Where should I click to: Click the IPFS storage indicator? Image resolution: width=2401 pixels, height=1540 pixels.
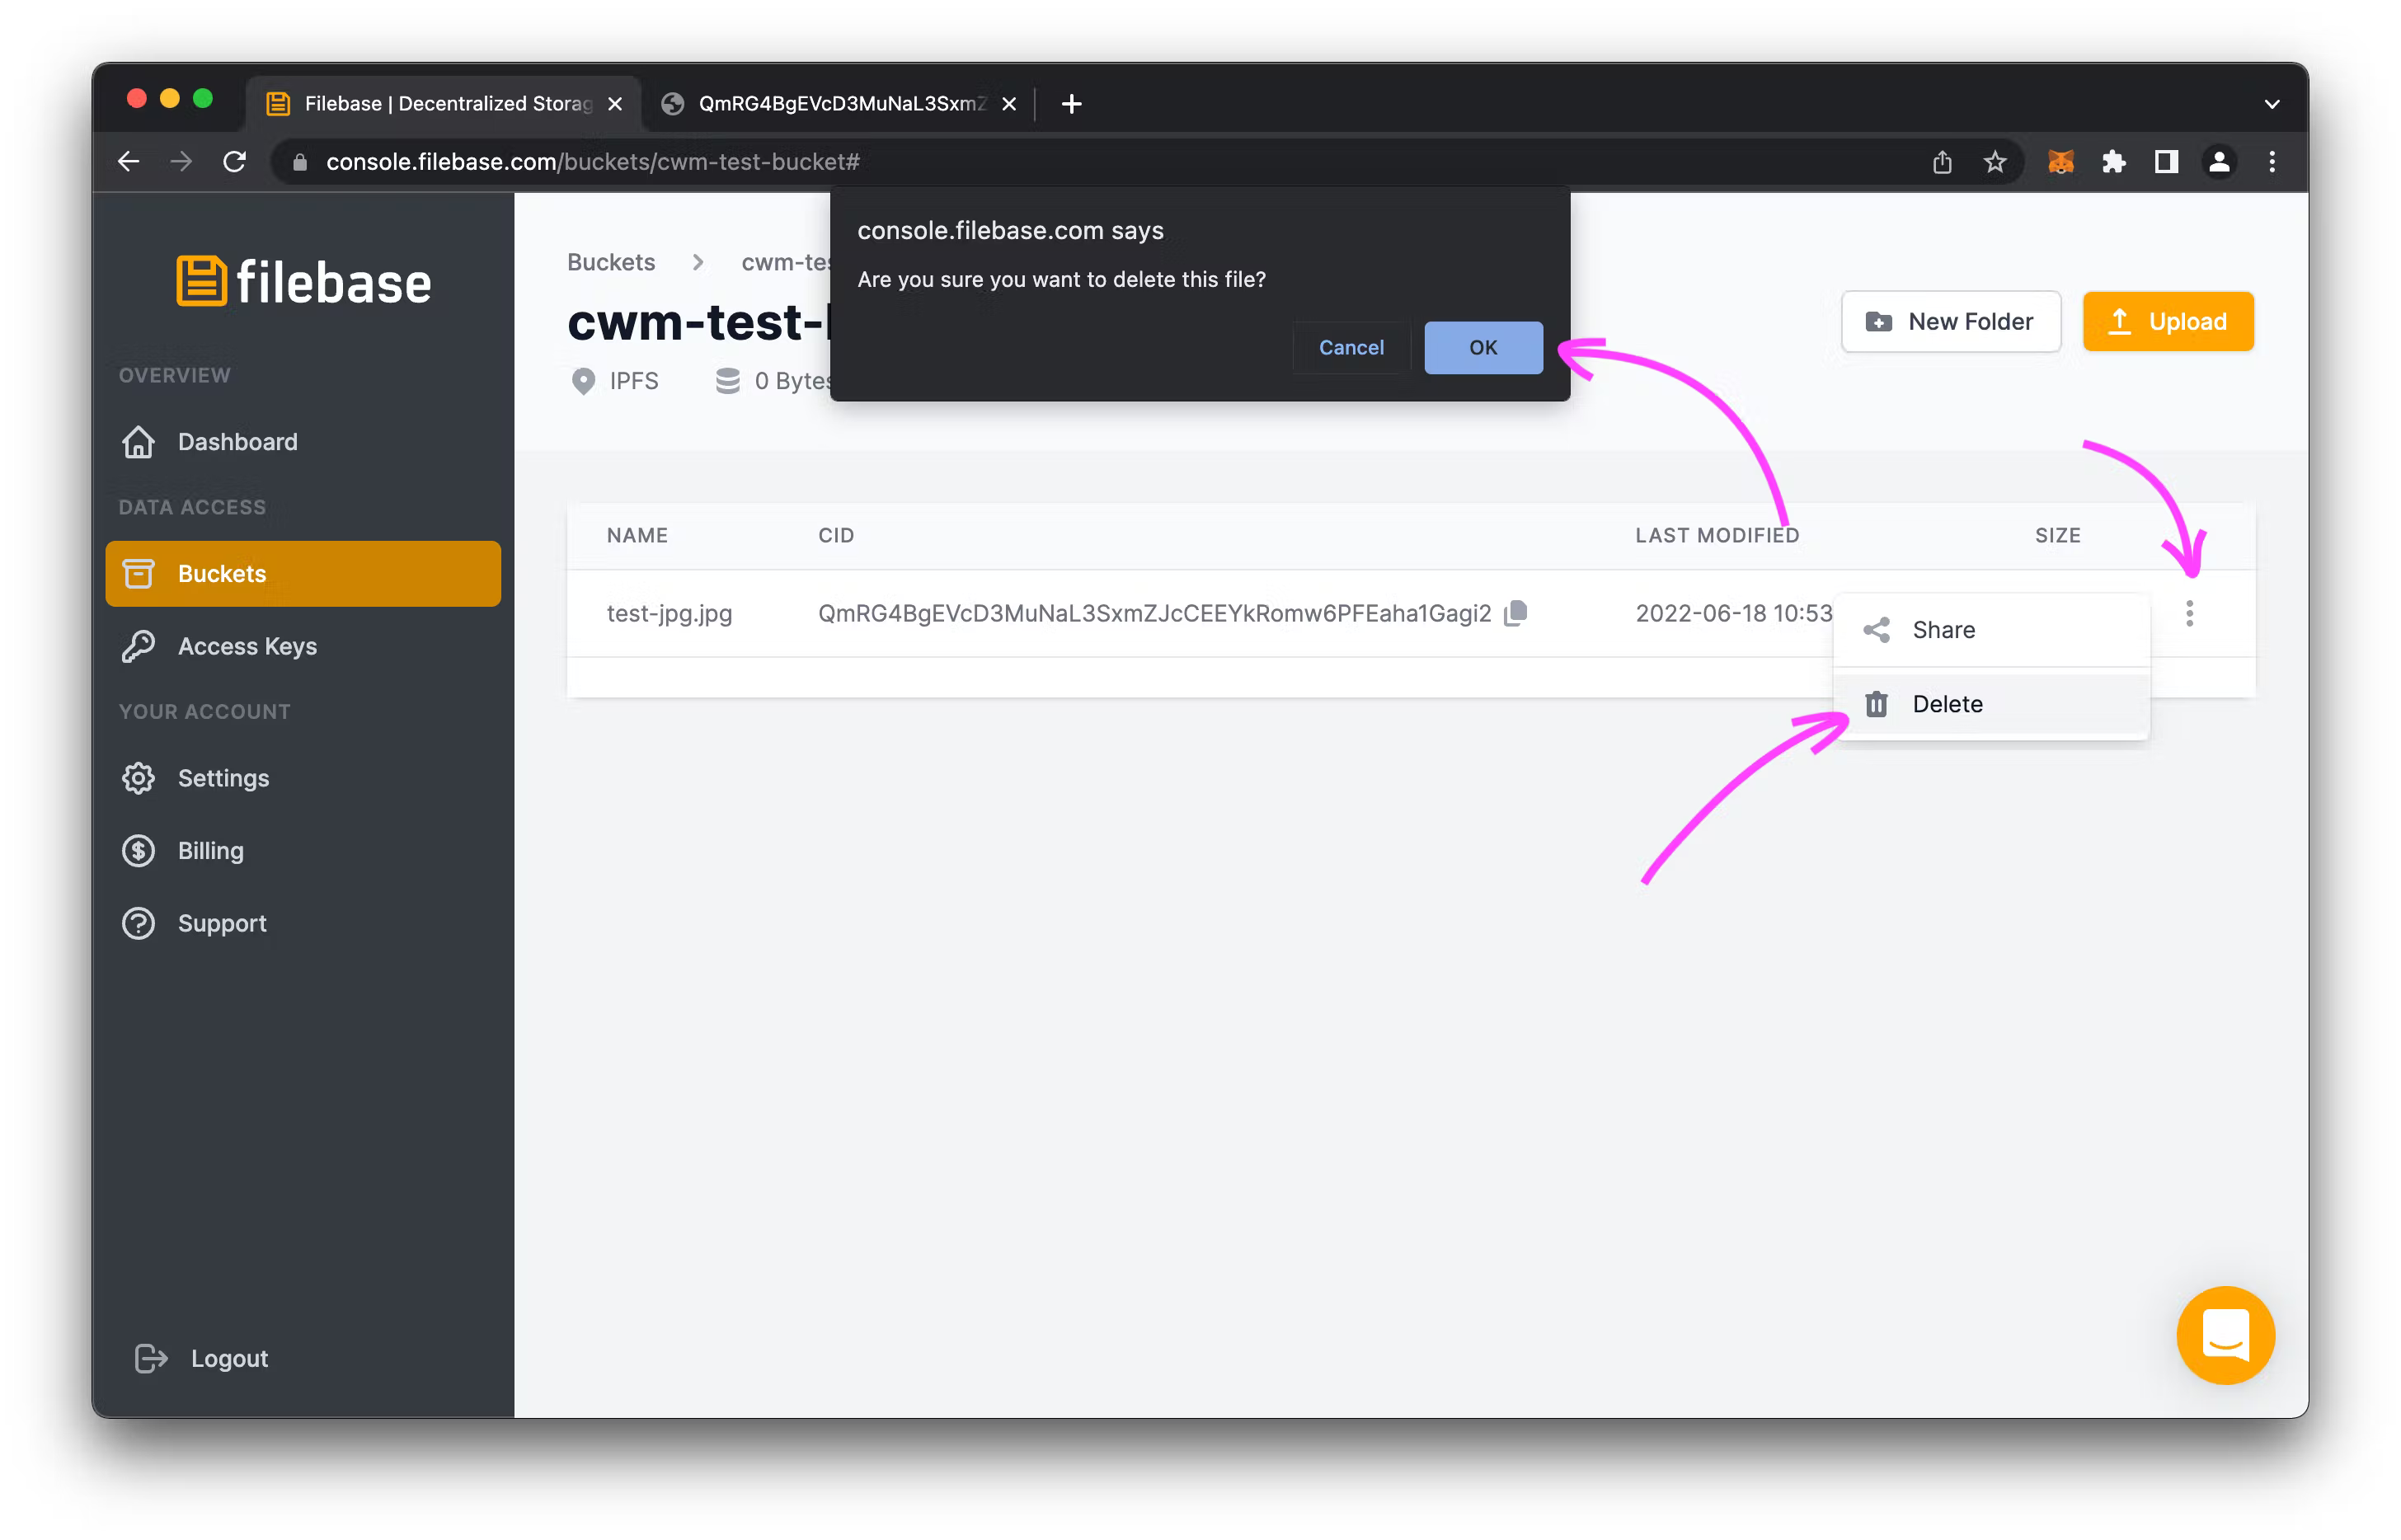coord(613,380)
